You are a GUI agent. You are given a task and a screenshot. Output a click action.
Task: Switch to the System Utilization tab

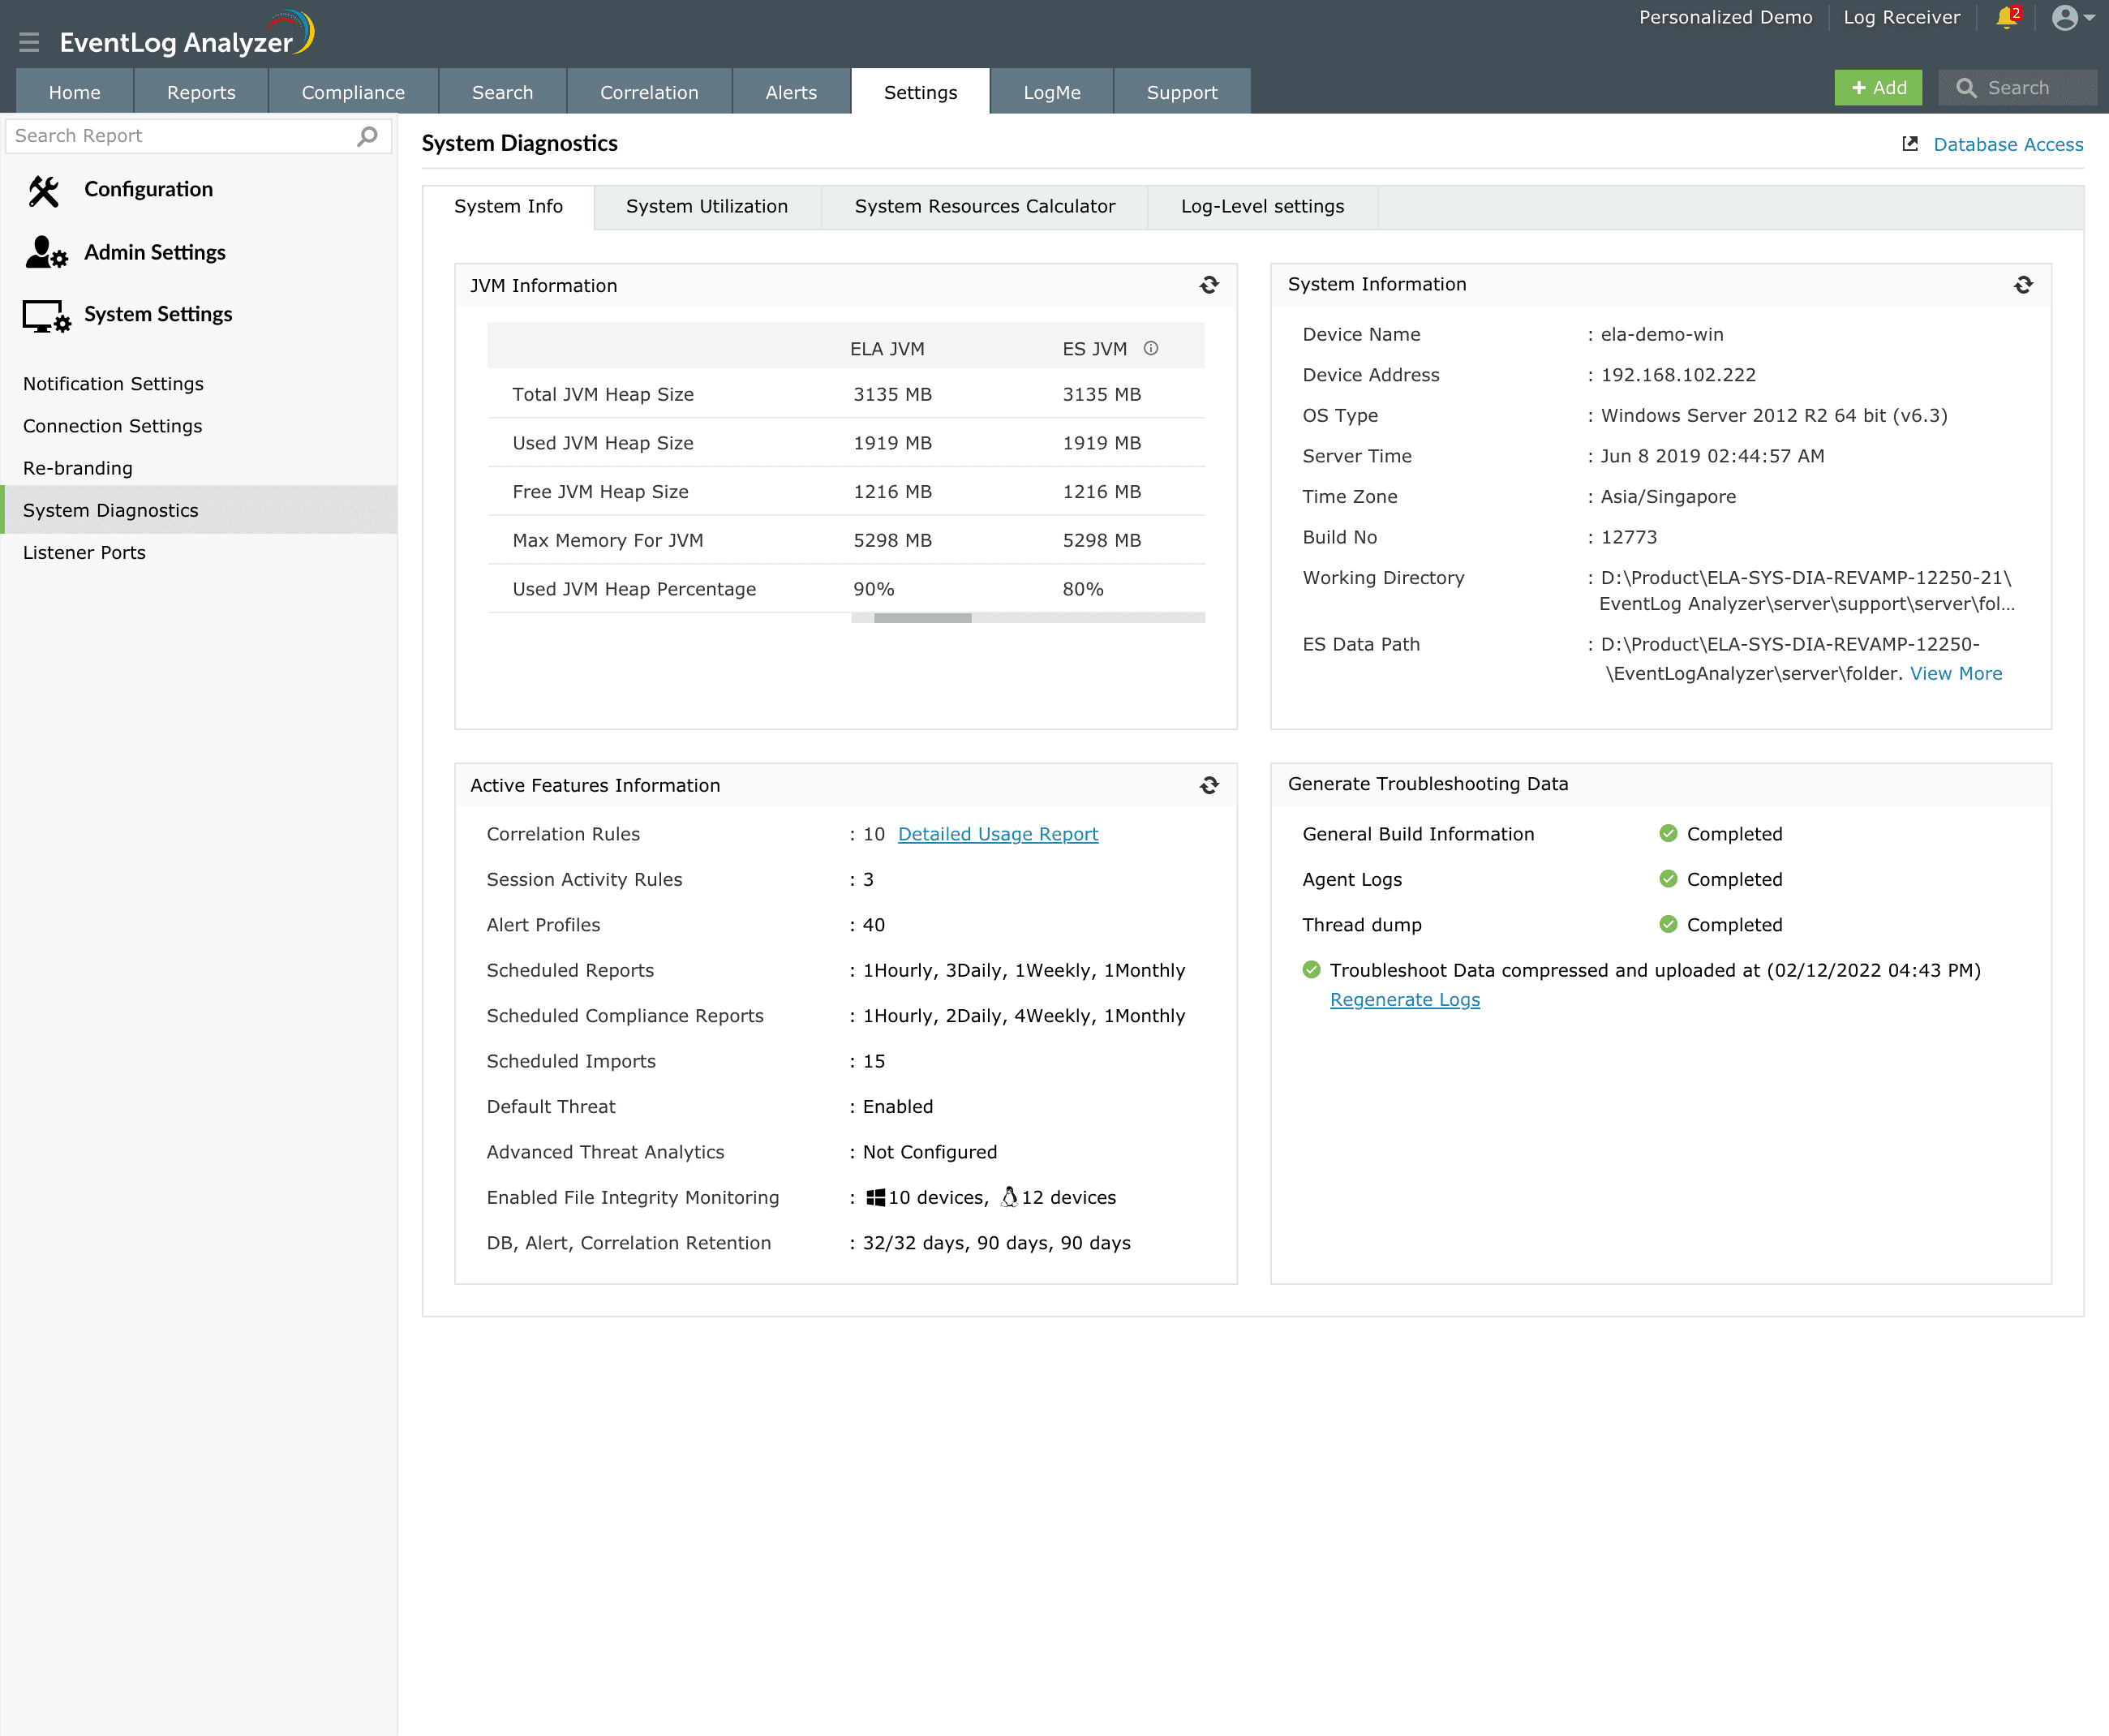pyautogui.click(x=706, y=206)
